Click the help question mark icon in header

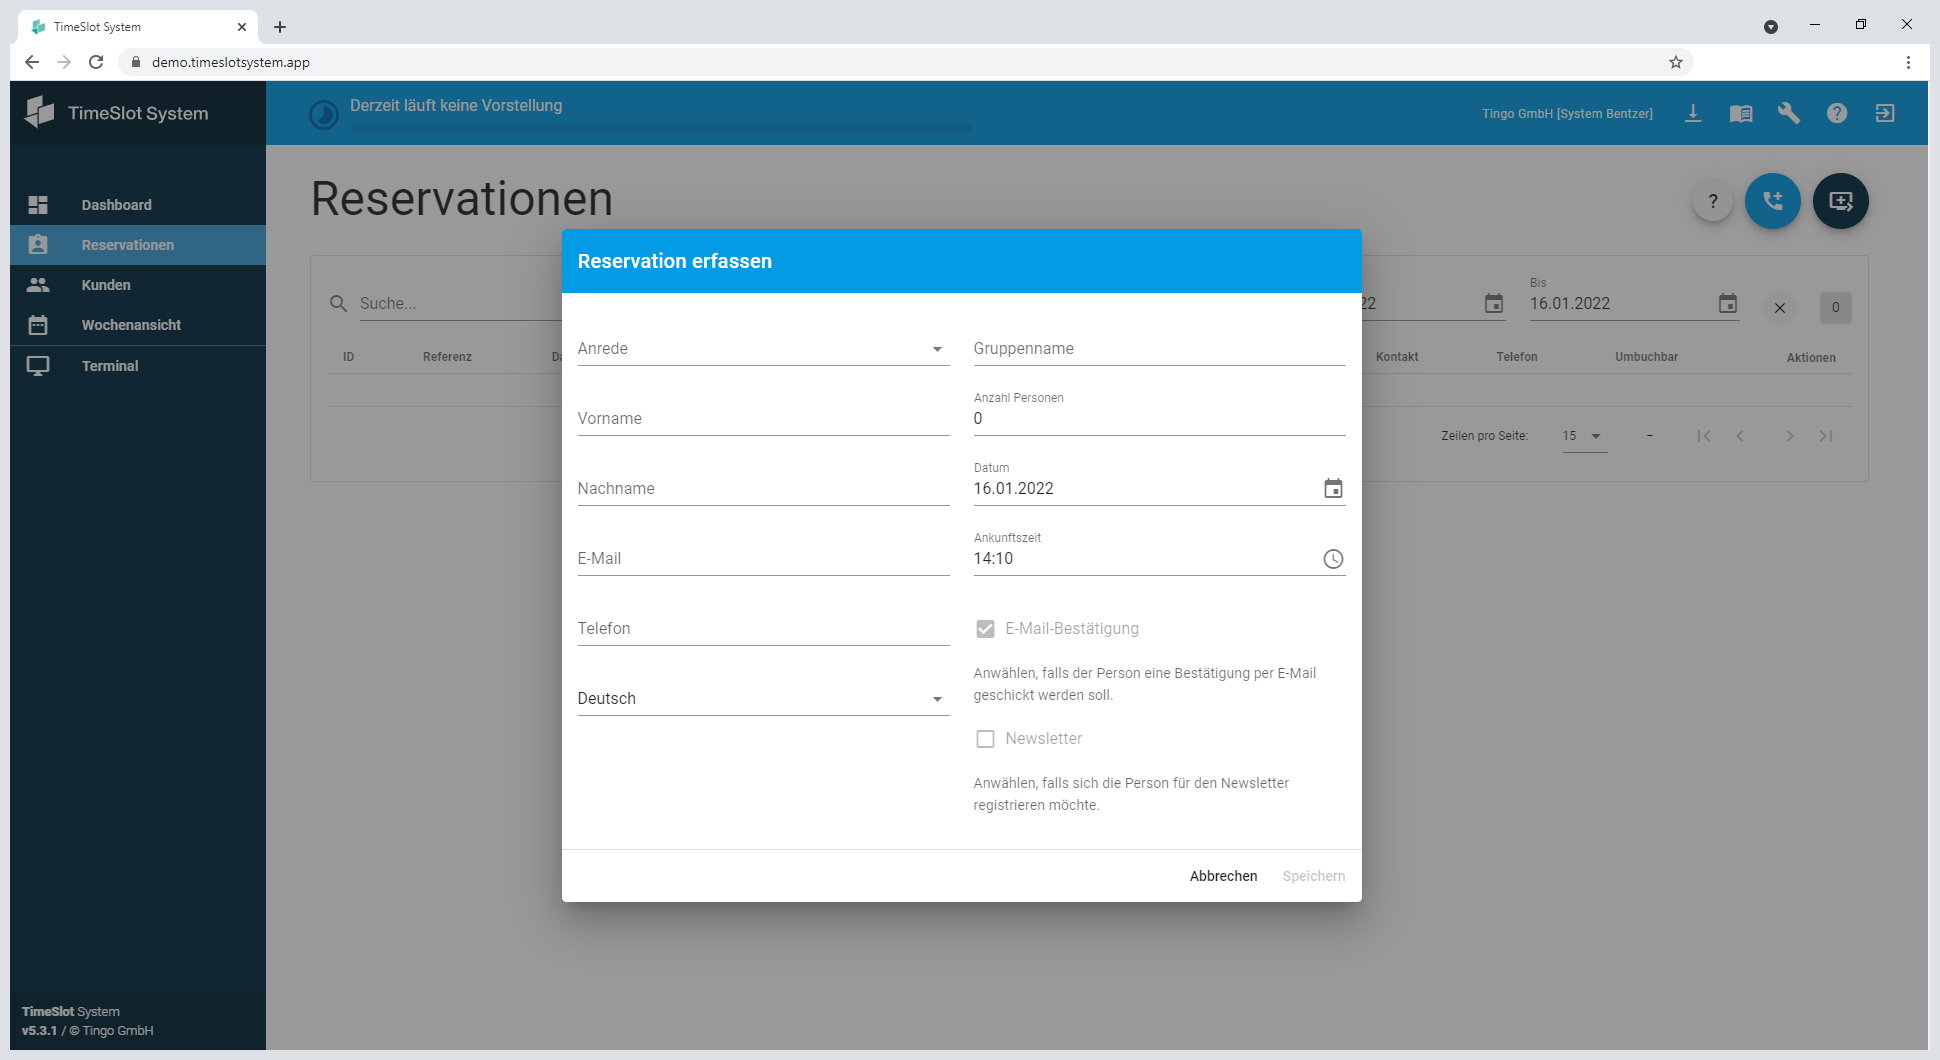[x=1837, y=113]
